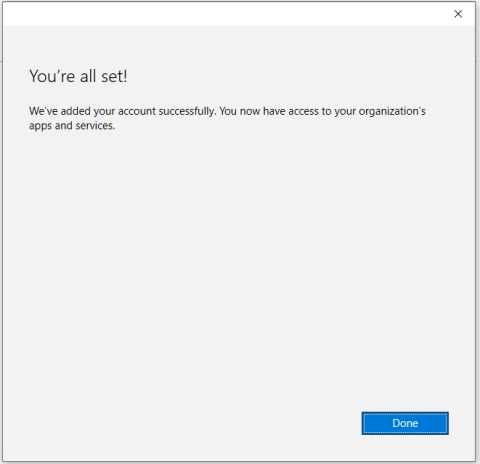Click the word "You're" in the heading
This screenshot has height=464, width=480.
(52, 76)
